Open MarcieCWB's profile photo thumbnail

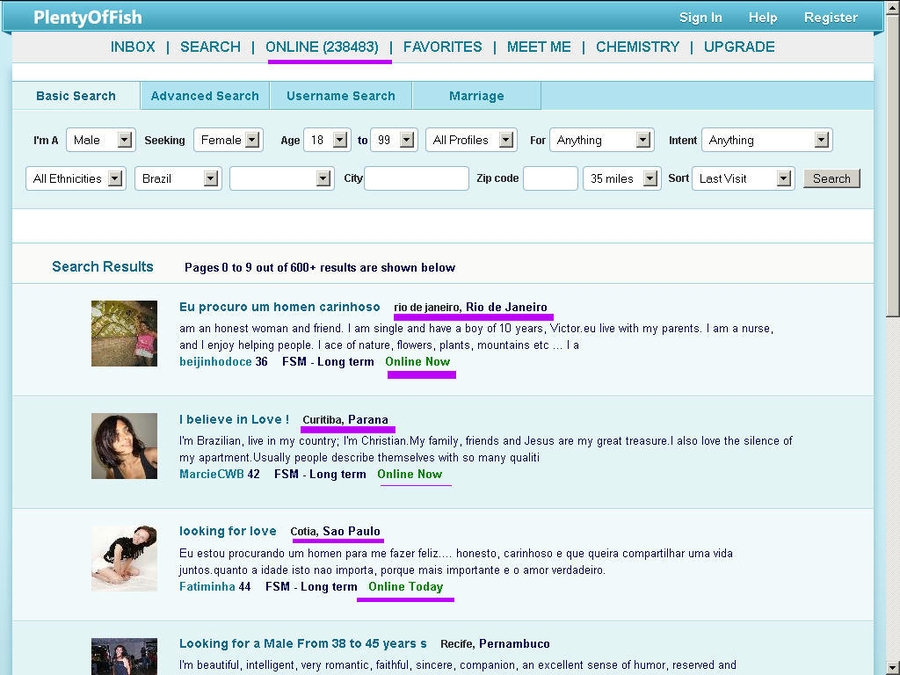point(124,446)
